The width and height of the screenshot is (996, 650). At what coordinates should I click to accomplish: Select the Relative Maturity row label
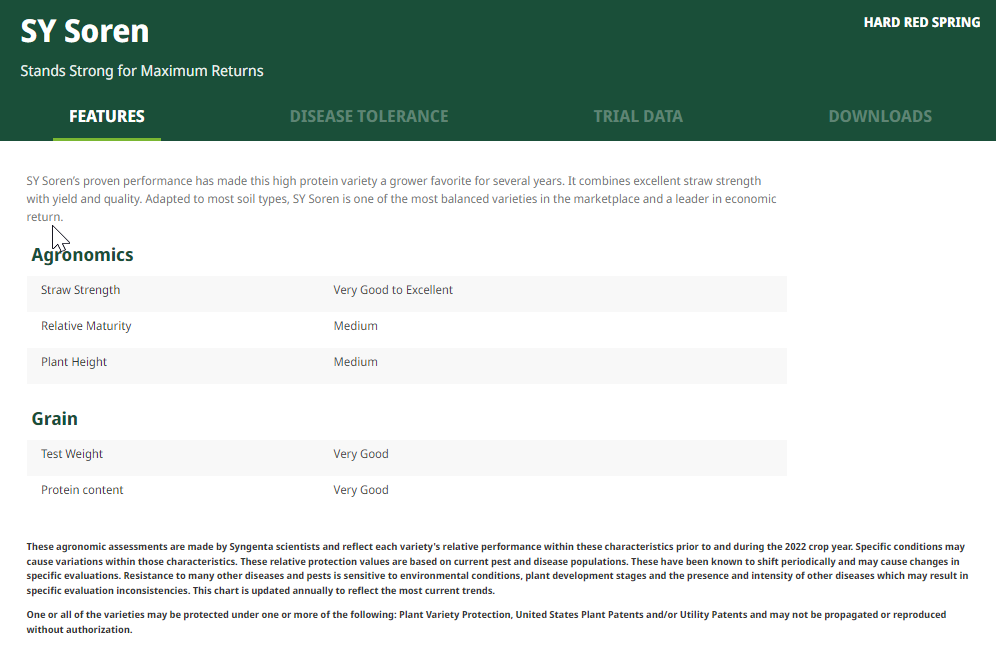point(86,326)
